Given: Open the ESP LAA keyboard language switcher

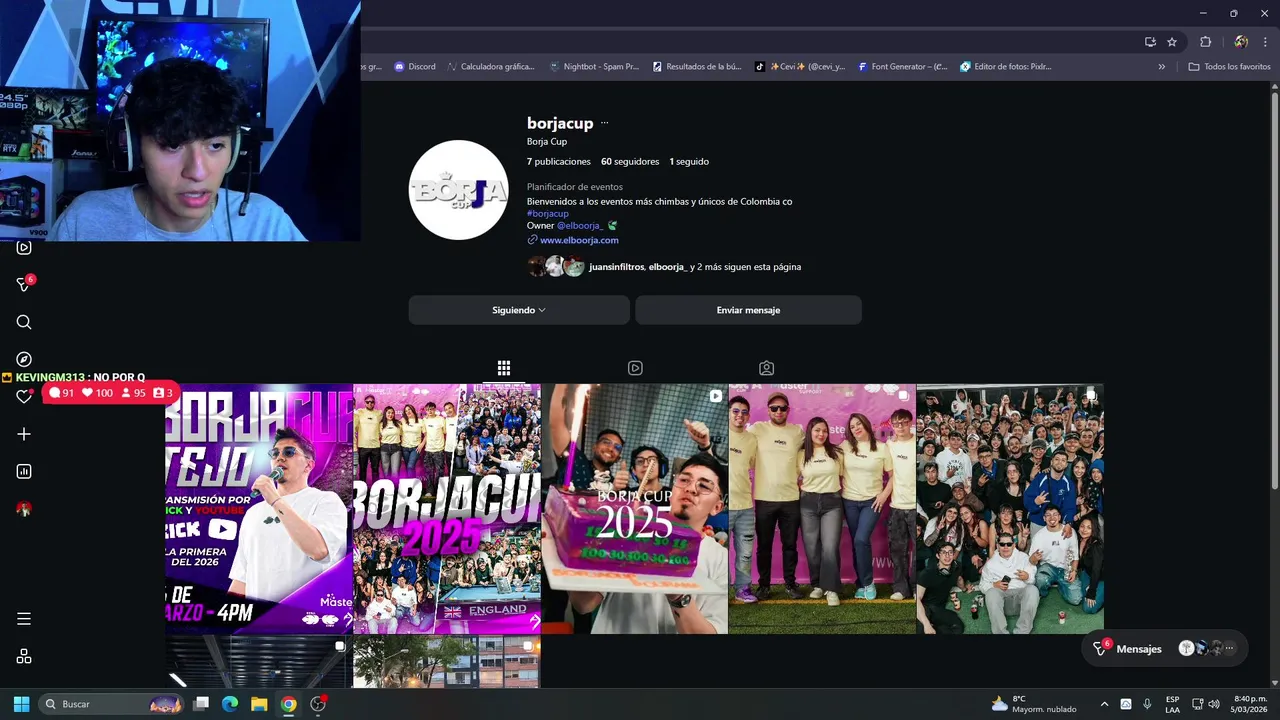Looking at the screenshot, I should pos(1173,704).
